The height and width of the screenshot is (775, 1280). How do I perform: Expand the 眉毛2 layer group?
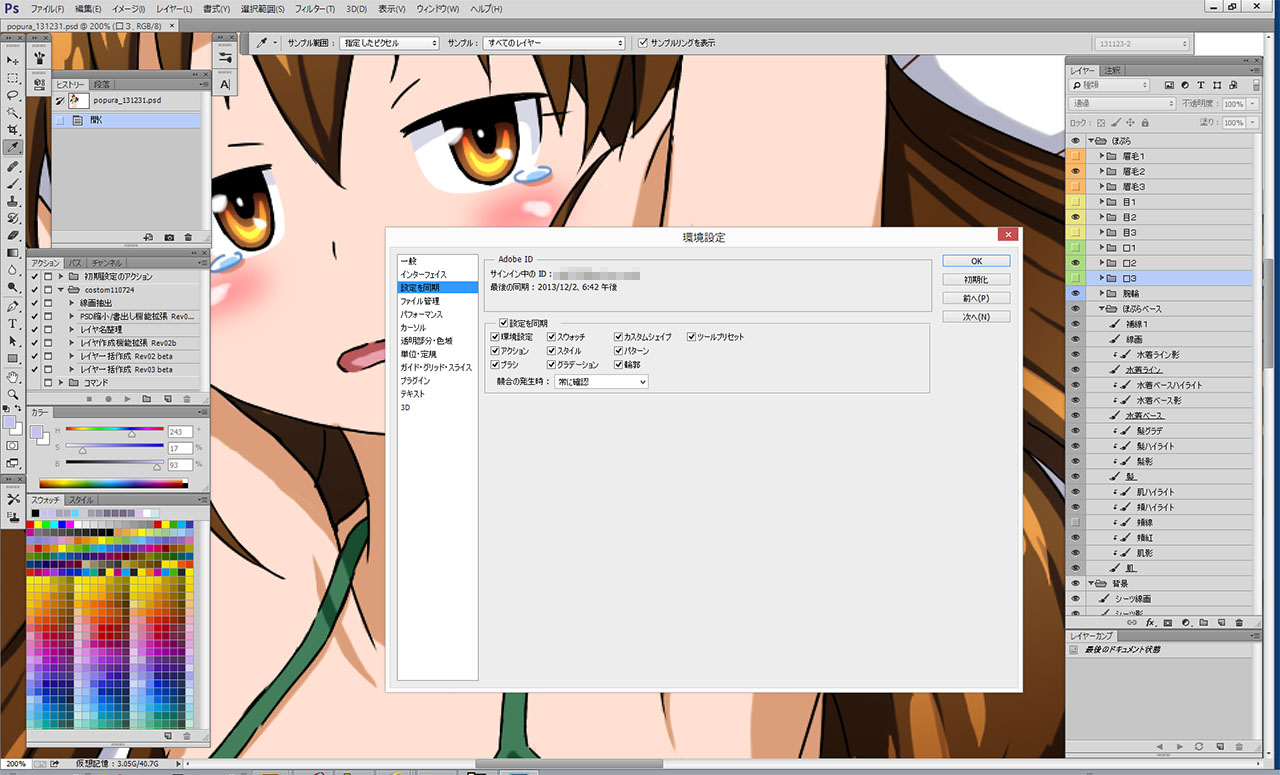[x=1101, y=171]
